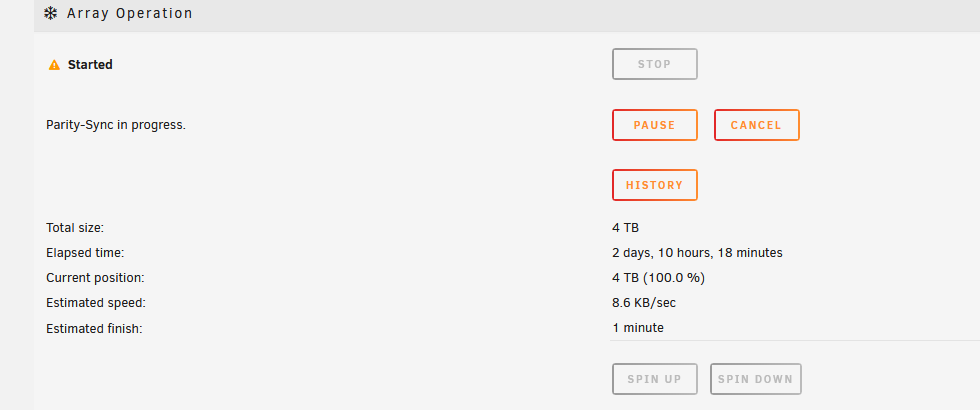Image resolution: width=980 pixels, height=410 pixels.
Task: Click the orange warning triangle icon
Action: (x=54, y=65)
